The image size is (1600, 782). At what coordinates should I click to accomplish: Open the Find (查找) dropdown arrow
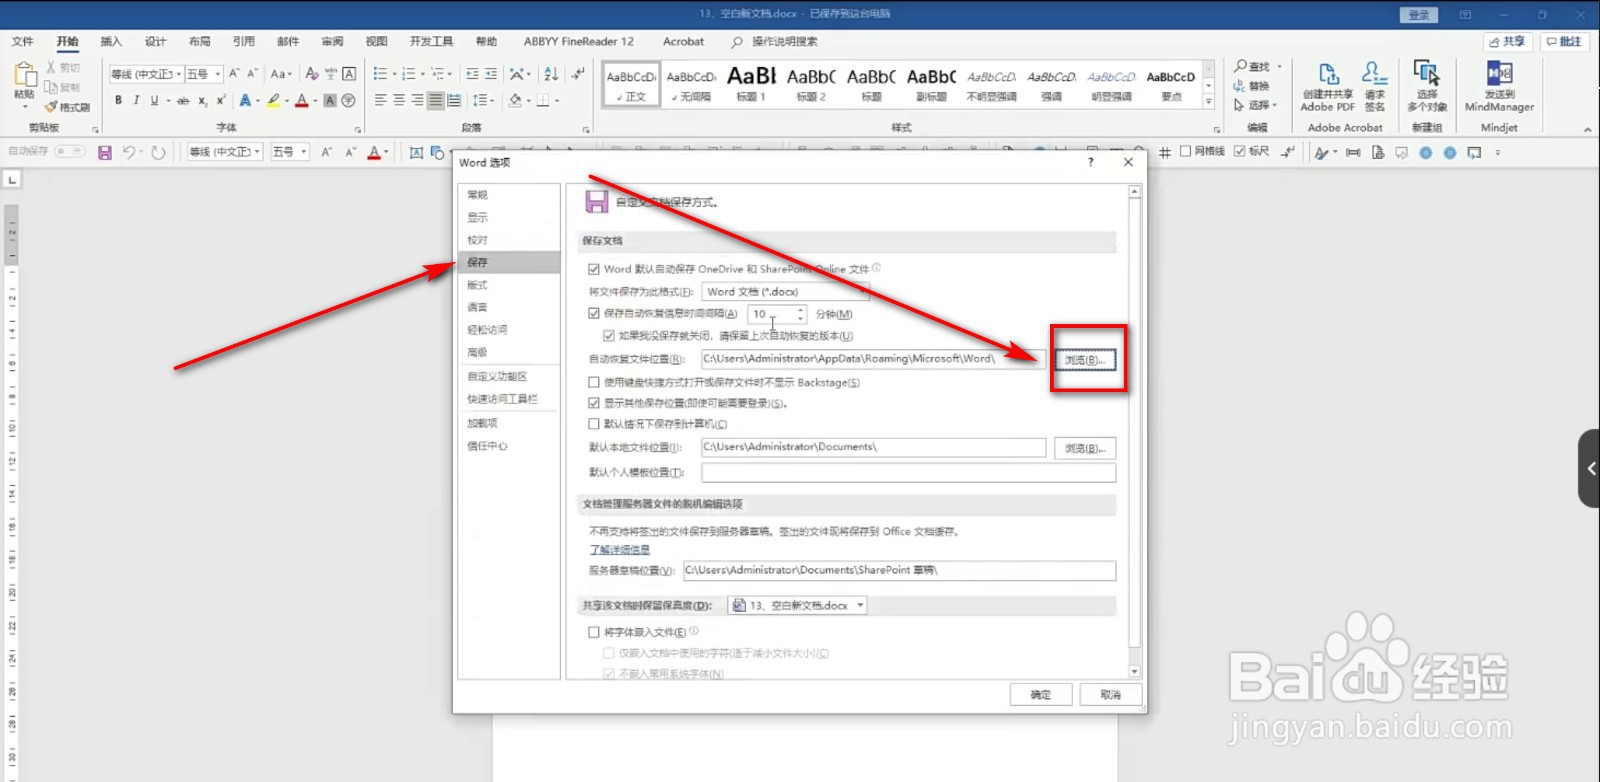pyautogui.click(x=1279, y=67)
